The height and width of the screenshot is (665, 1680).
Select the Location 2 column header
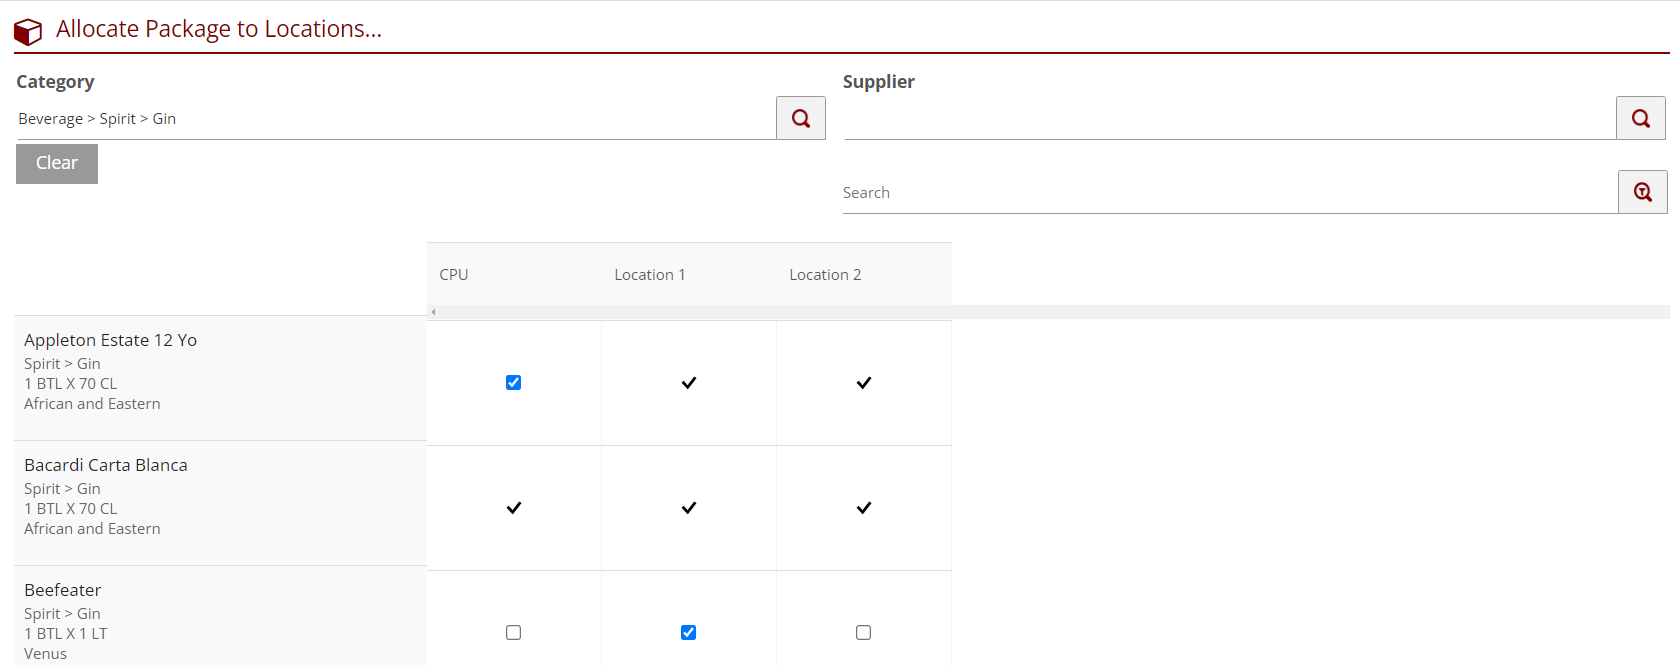click(825, 275)
